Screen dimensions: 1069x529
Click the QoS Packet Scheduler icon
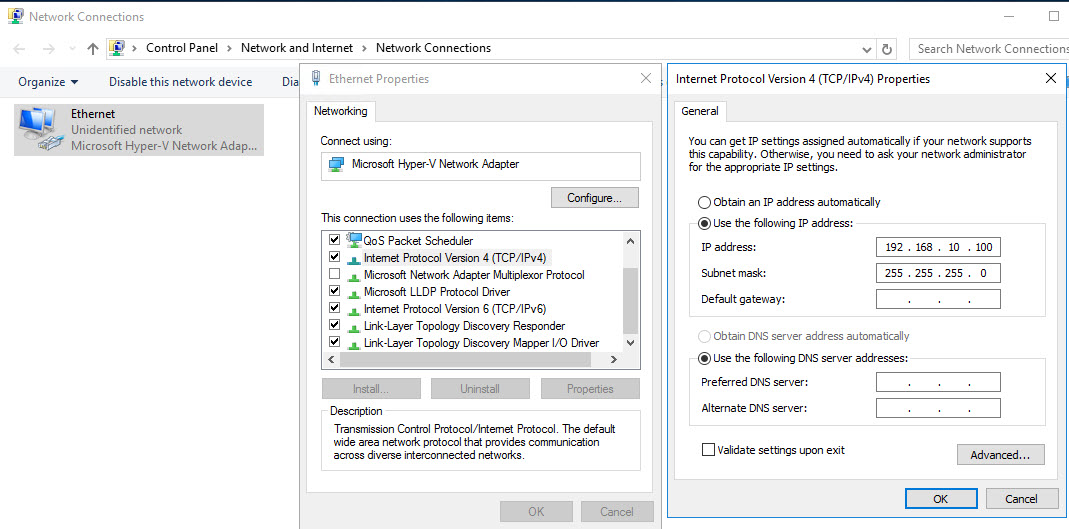pos(353,239)
